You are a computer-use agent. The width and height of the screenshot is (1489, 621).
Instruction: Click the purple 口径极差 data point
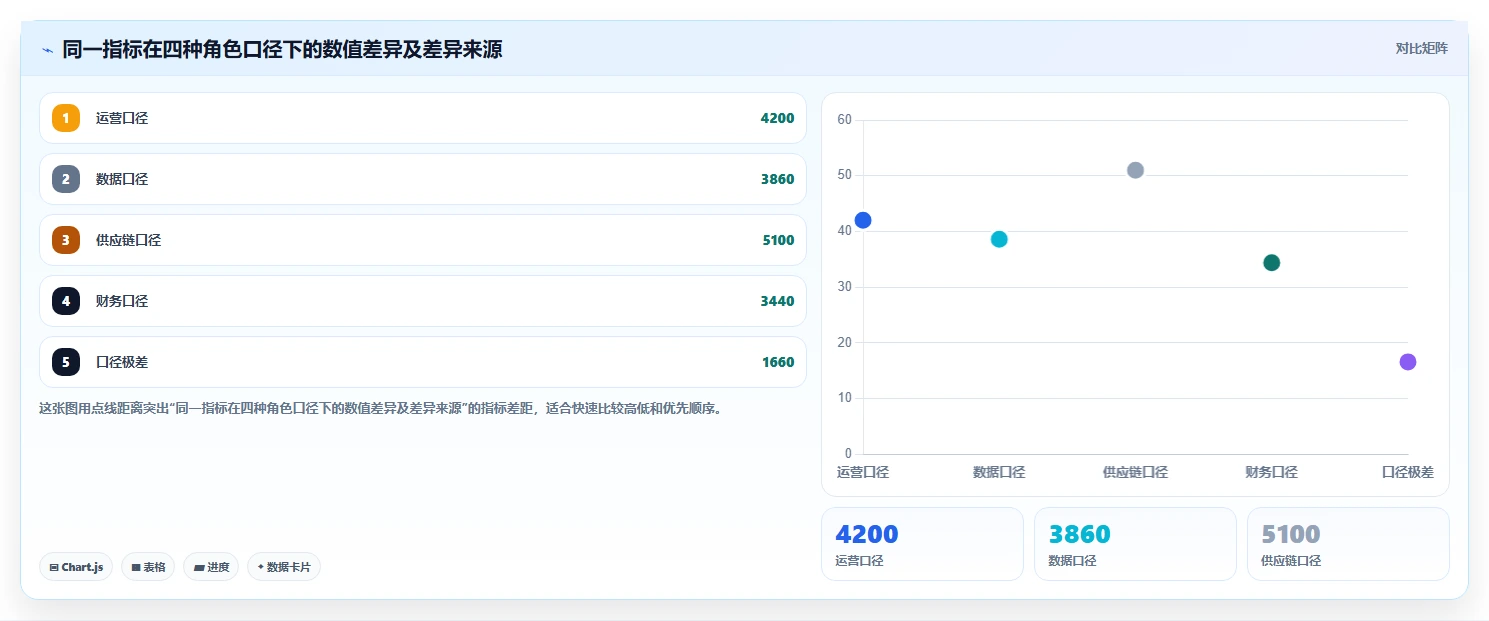[1408, 362]
